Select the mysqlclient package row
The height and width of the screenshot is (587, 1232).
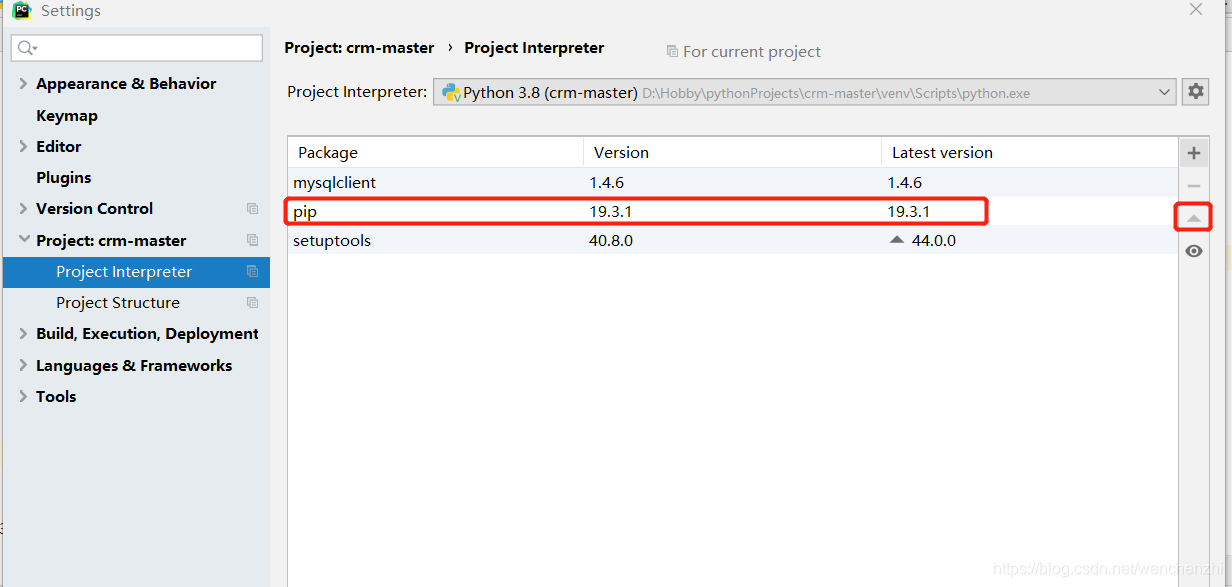tap(733, 183)
